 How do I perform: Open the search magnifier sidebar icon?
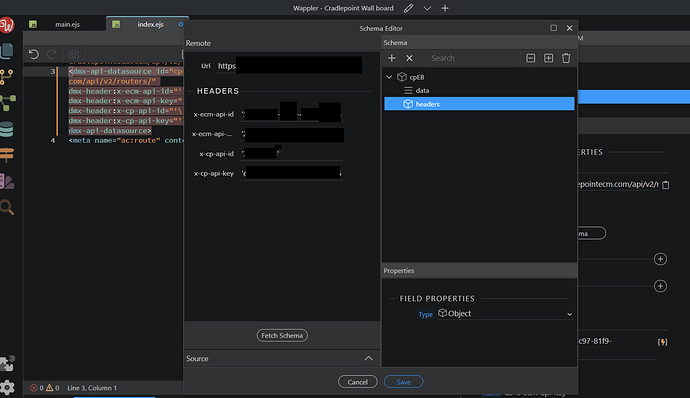coord(7,207)
